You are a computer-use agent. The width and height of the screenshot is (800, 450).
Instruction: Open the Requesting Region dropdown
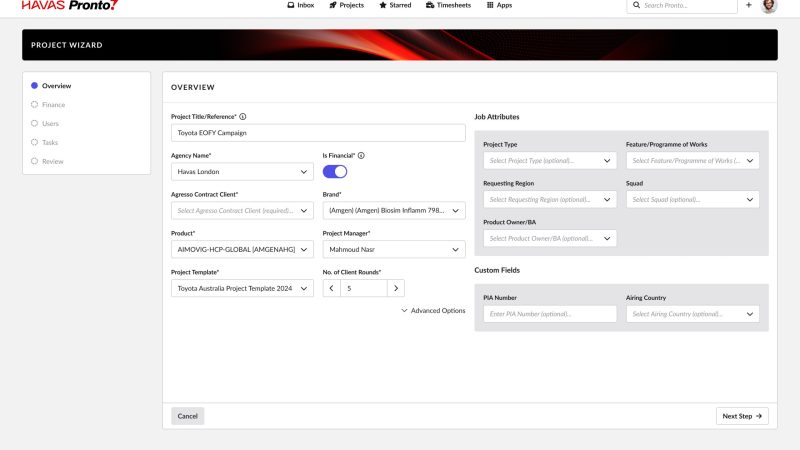[550, 199]
